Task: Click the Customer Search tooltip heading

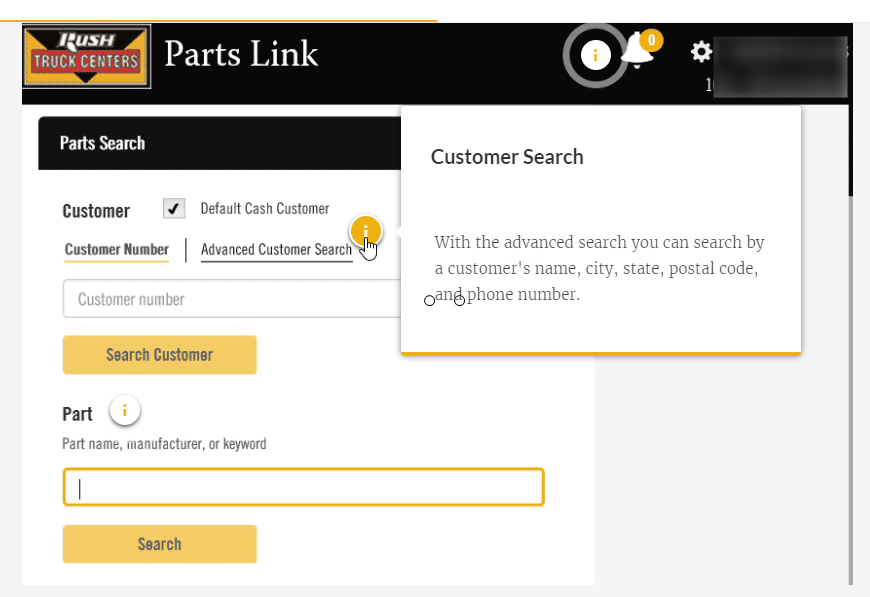Action: 507,157
